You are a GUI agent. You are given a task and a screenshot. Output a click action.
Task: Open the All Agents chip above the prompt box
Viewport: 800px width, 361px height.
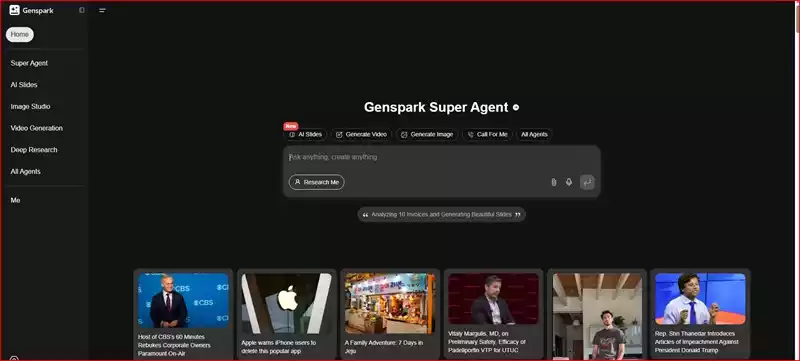point(534,135)
